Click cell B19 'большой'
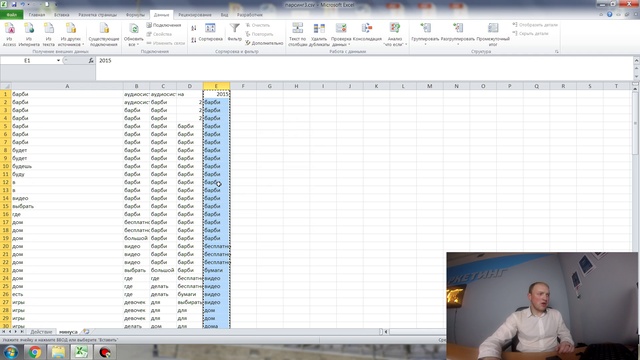Viewport: 640px width, 360px height. click(x=136, y=238)
